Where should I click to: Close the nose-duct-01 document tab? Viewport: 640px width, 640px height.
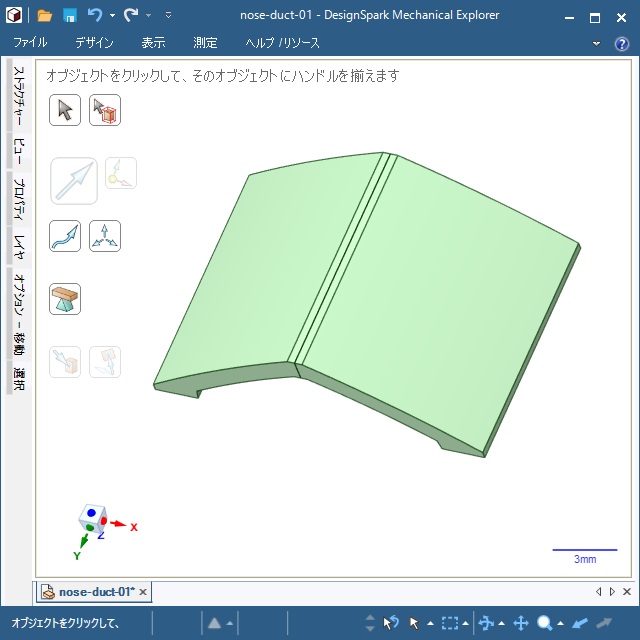click(143, 592)
